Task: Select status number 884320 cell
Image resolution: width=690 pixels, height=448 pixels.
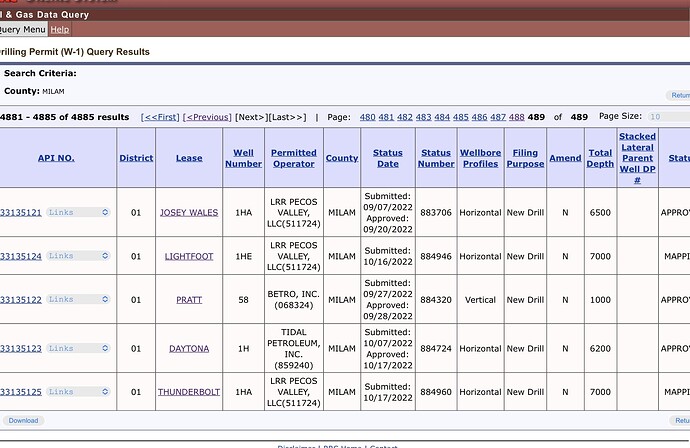Action: tap(436, 300)
